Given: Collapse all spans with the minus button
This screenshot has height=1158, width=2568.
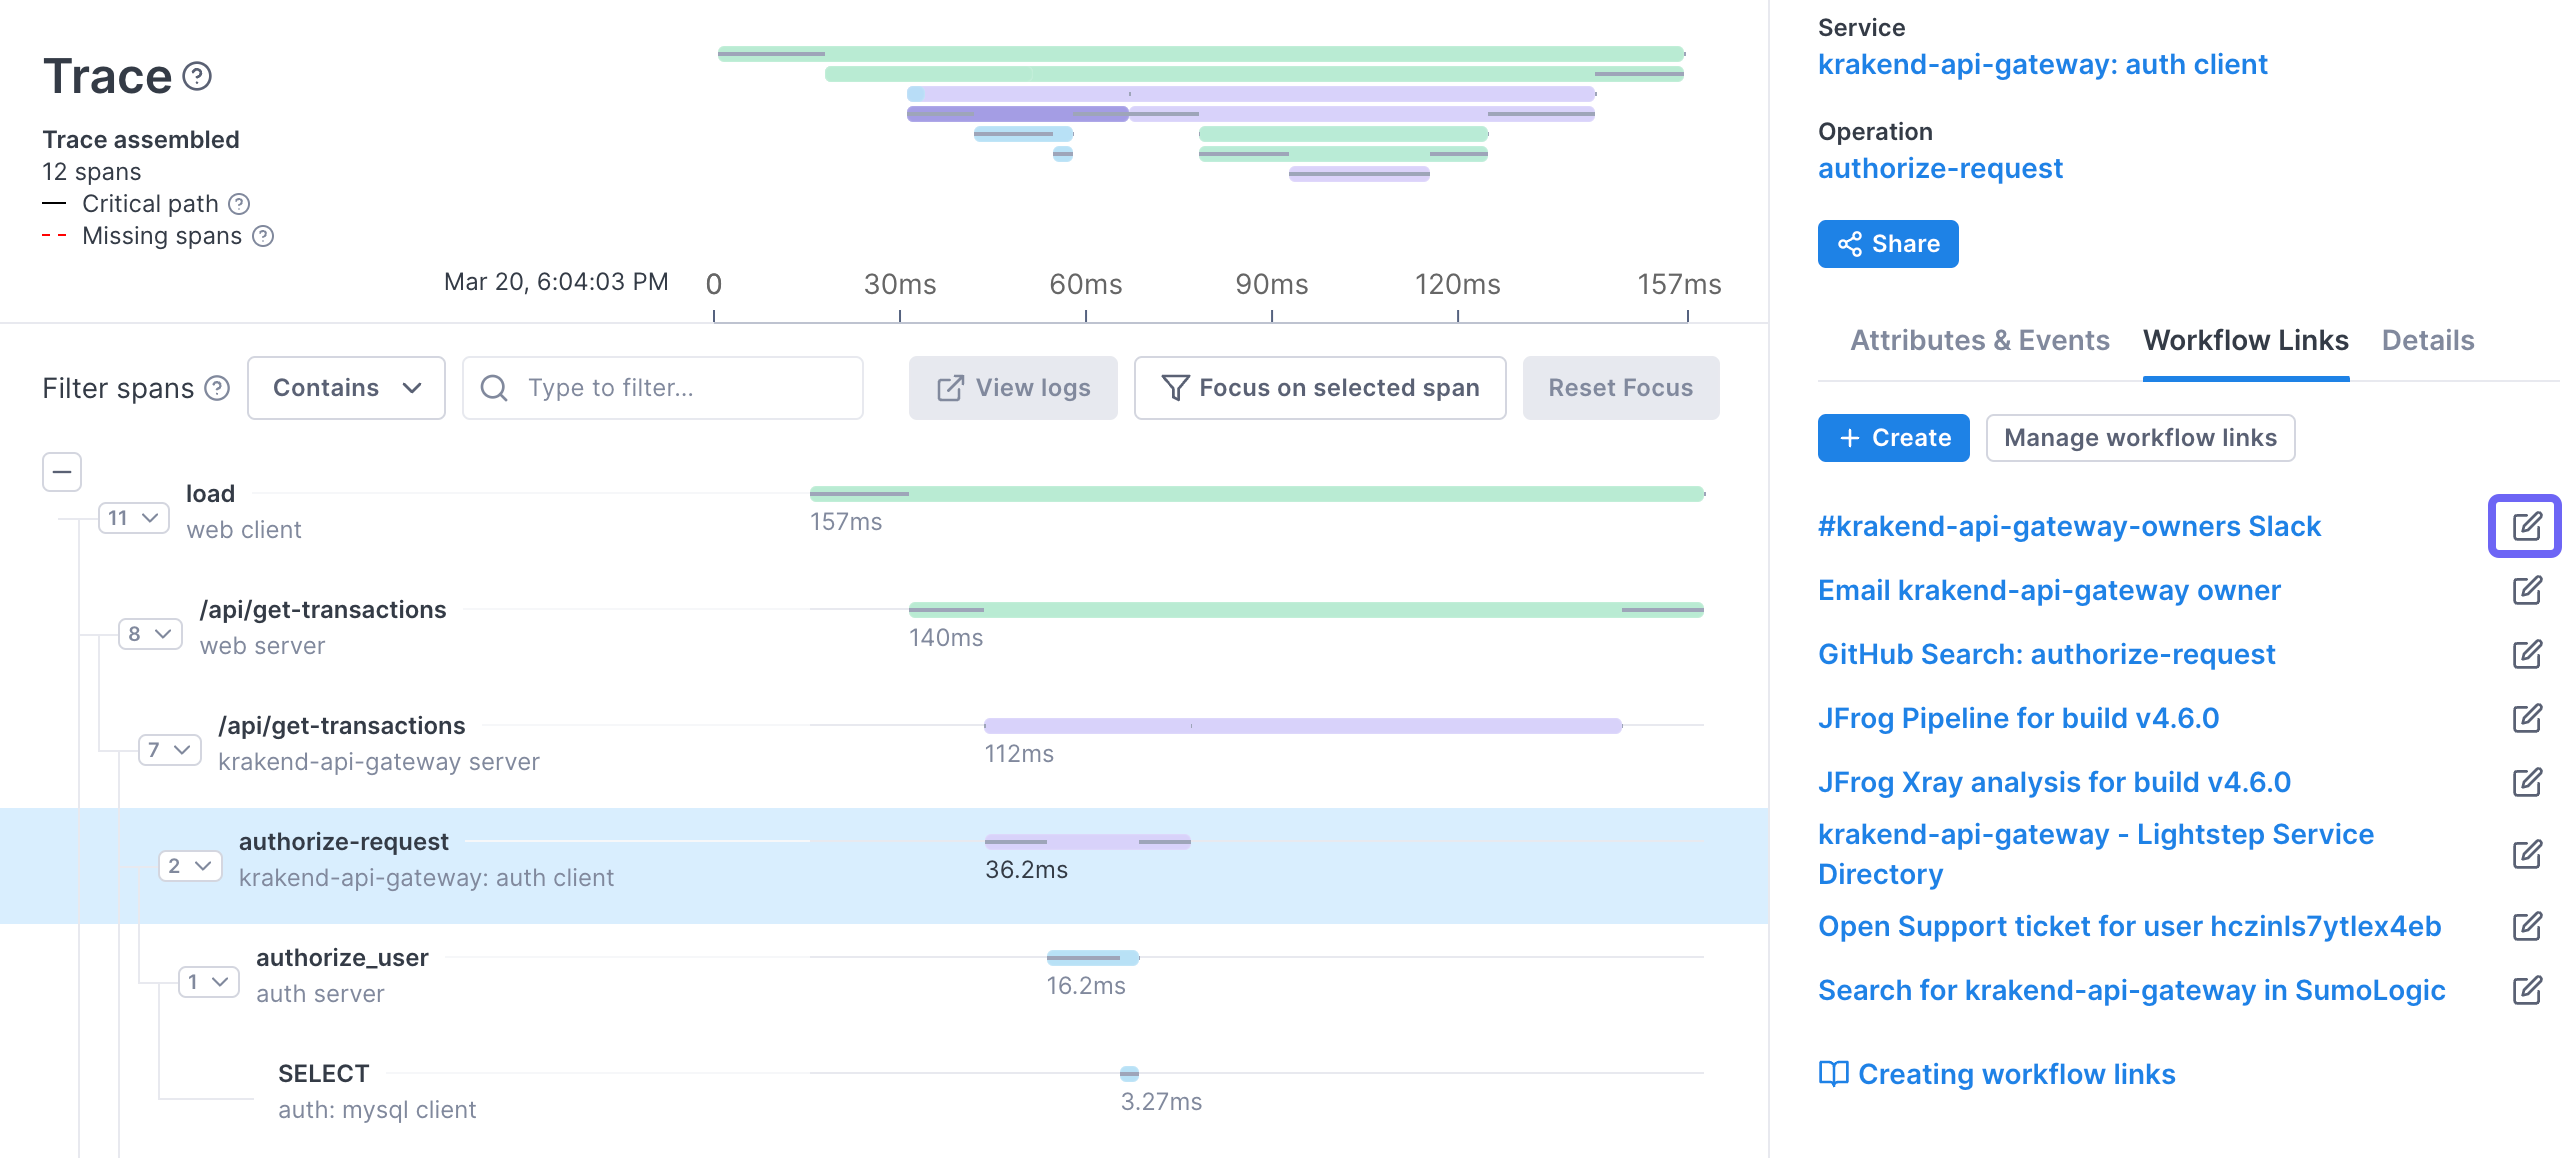Looking at the screenshot, I should pos(62,472).
